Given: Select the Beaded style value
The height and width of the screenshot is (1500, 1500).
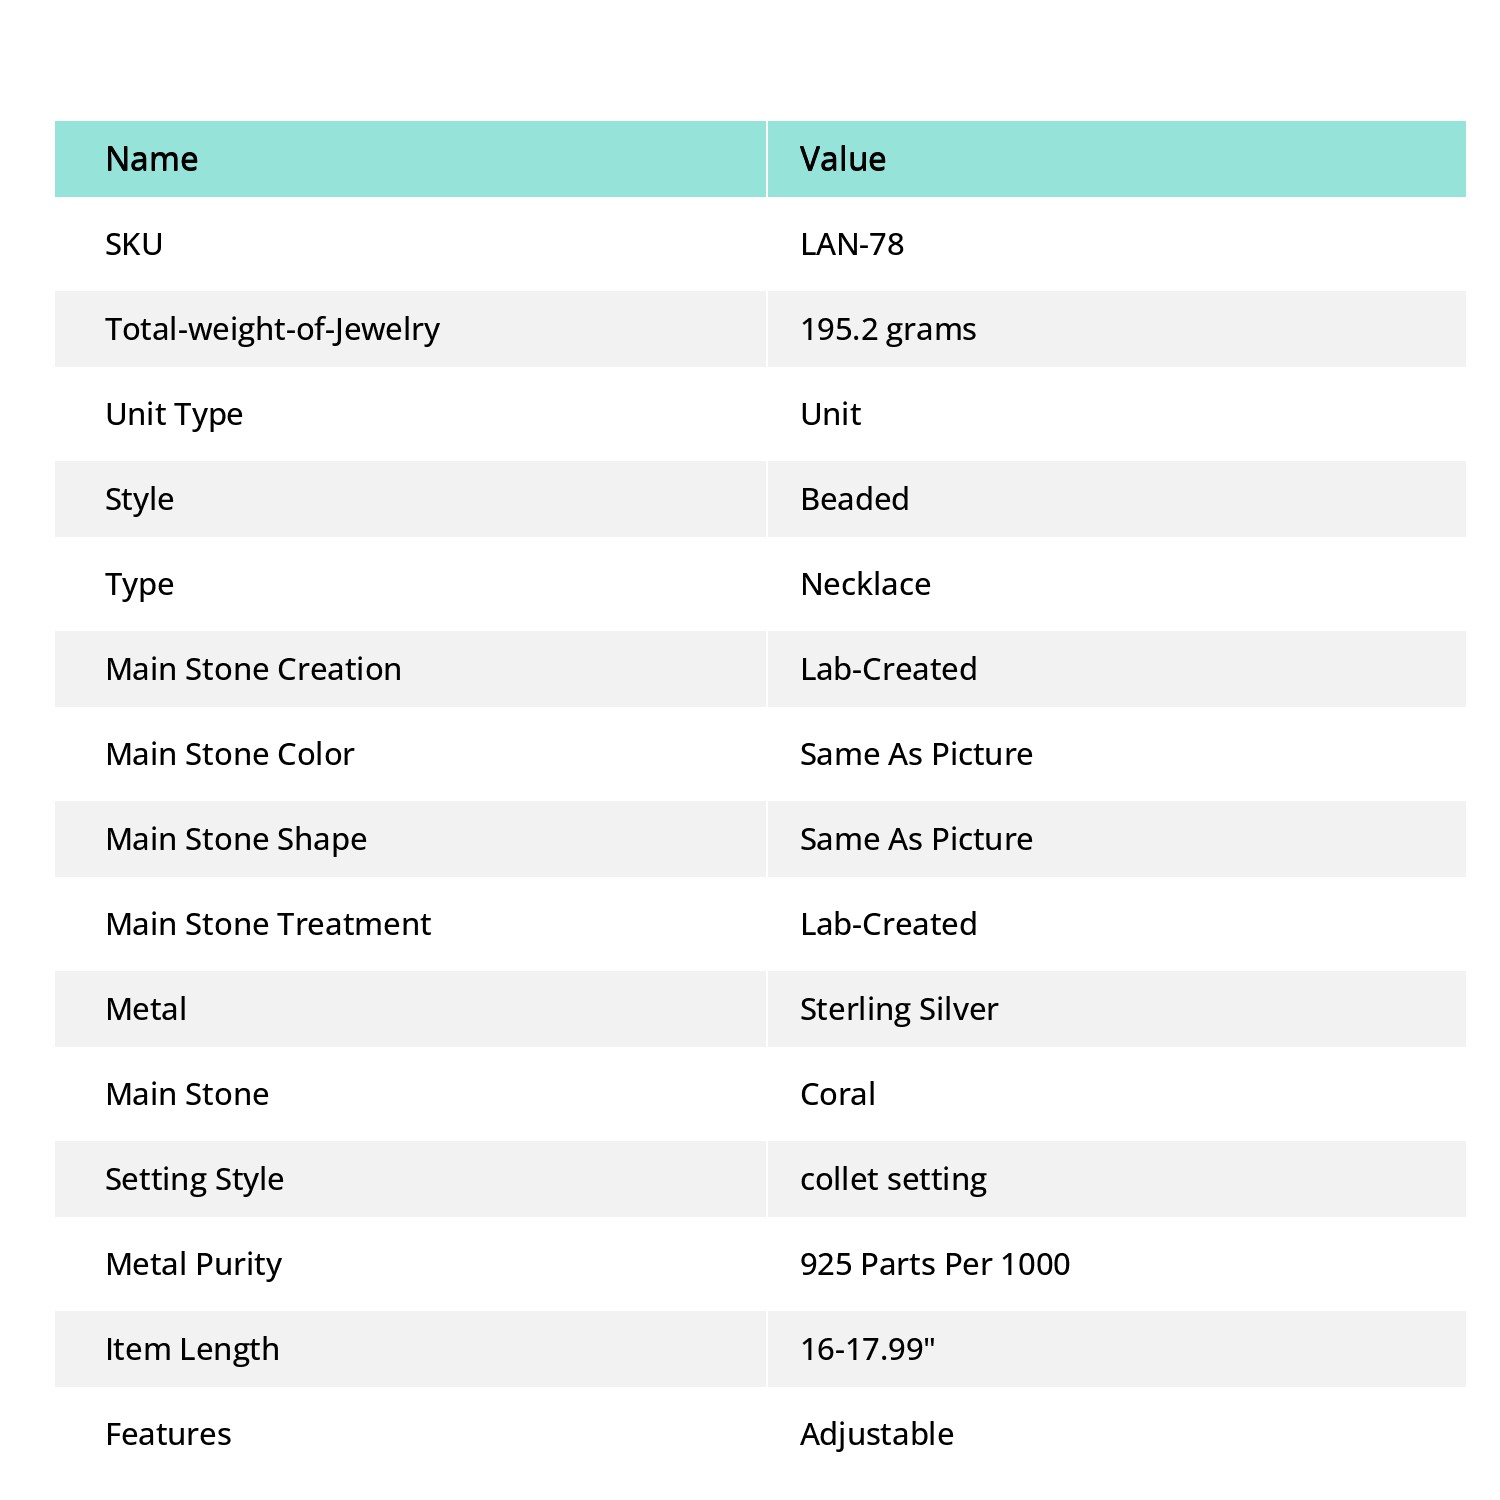Looking at the screenshot, I should pos(855,499).
